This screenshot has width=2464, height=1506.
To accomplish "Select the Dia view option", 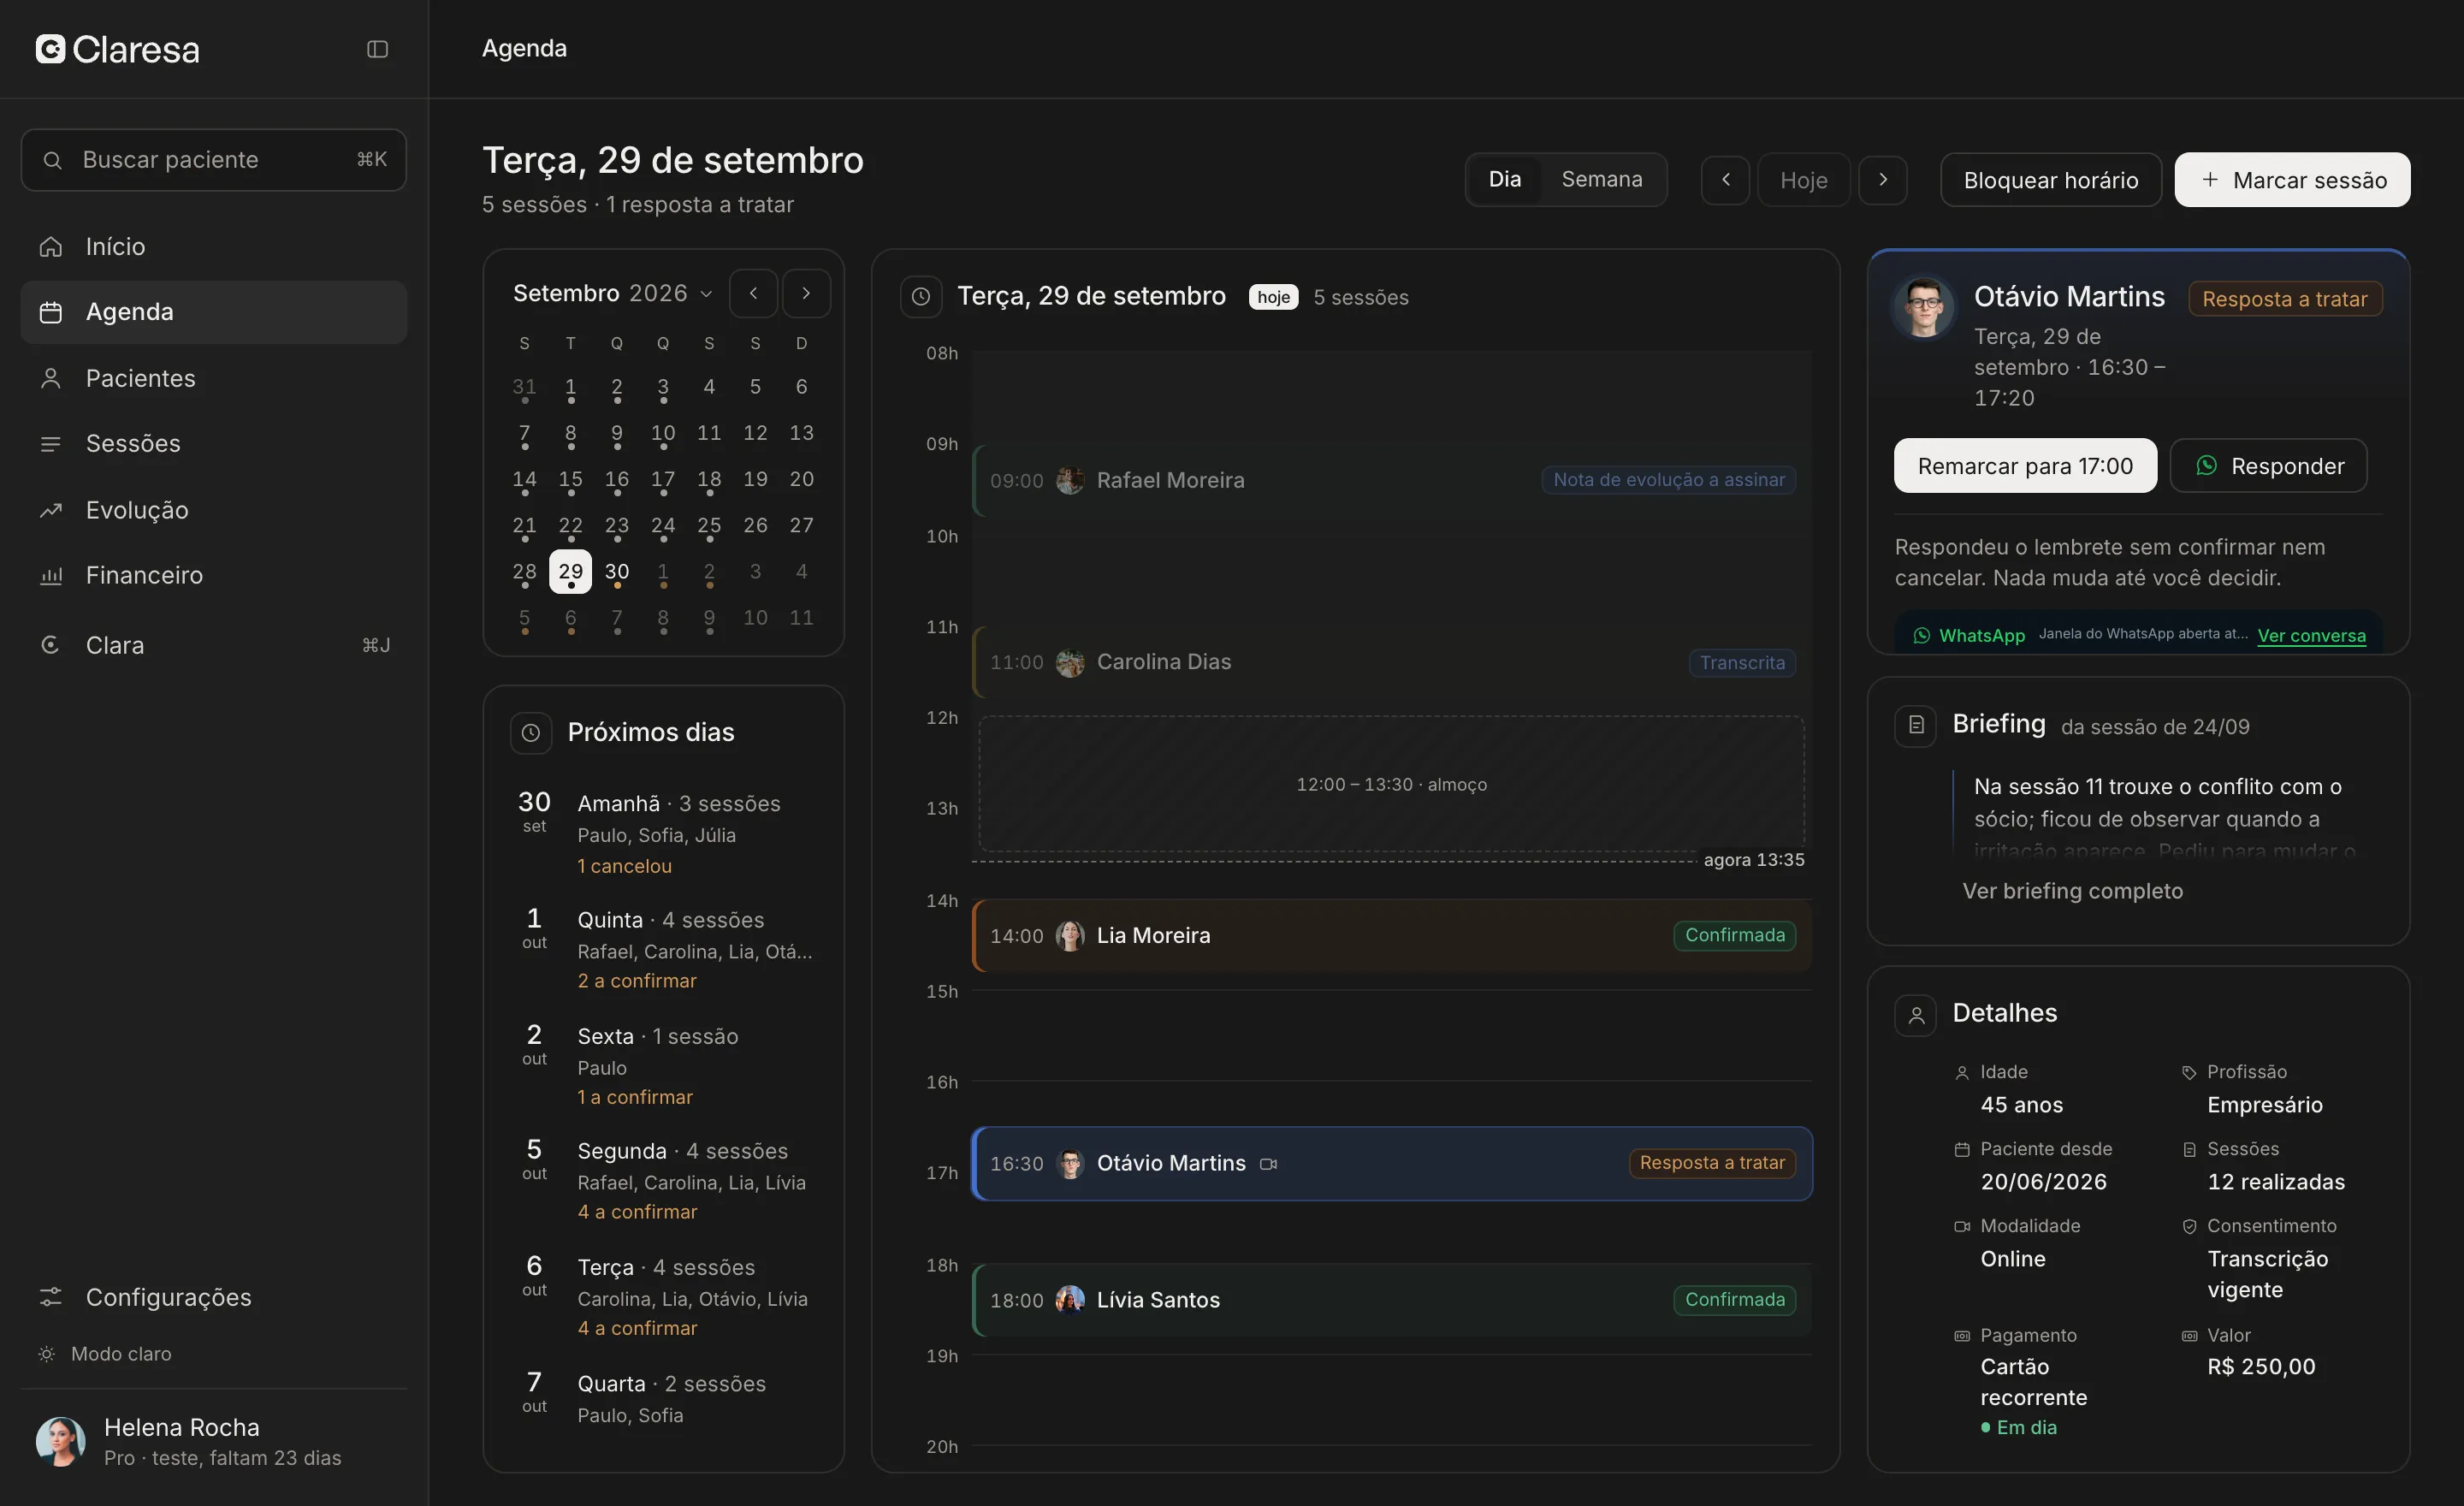I will pos(1504,179).
